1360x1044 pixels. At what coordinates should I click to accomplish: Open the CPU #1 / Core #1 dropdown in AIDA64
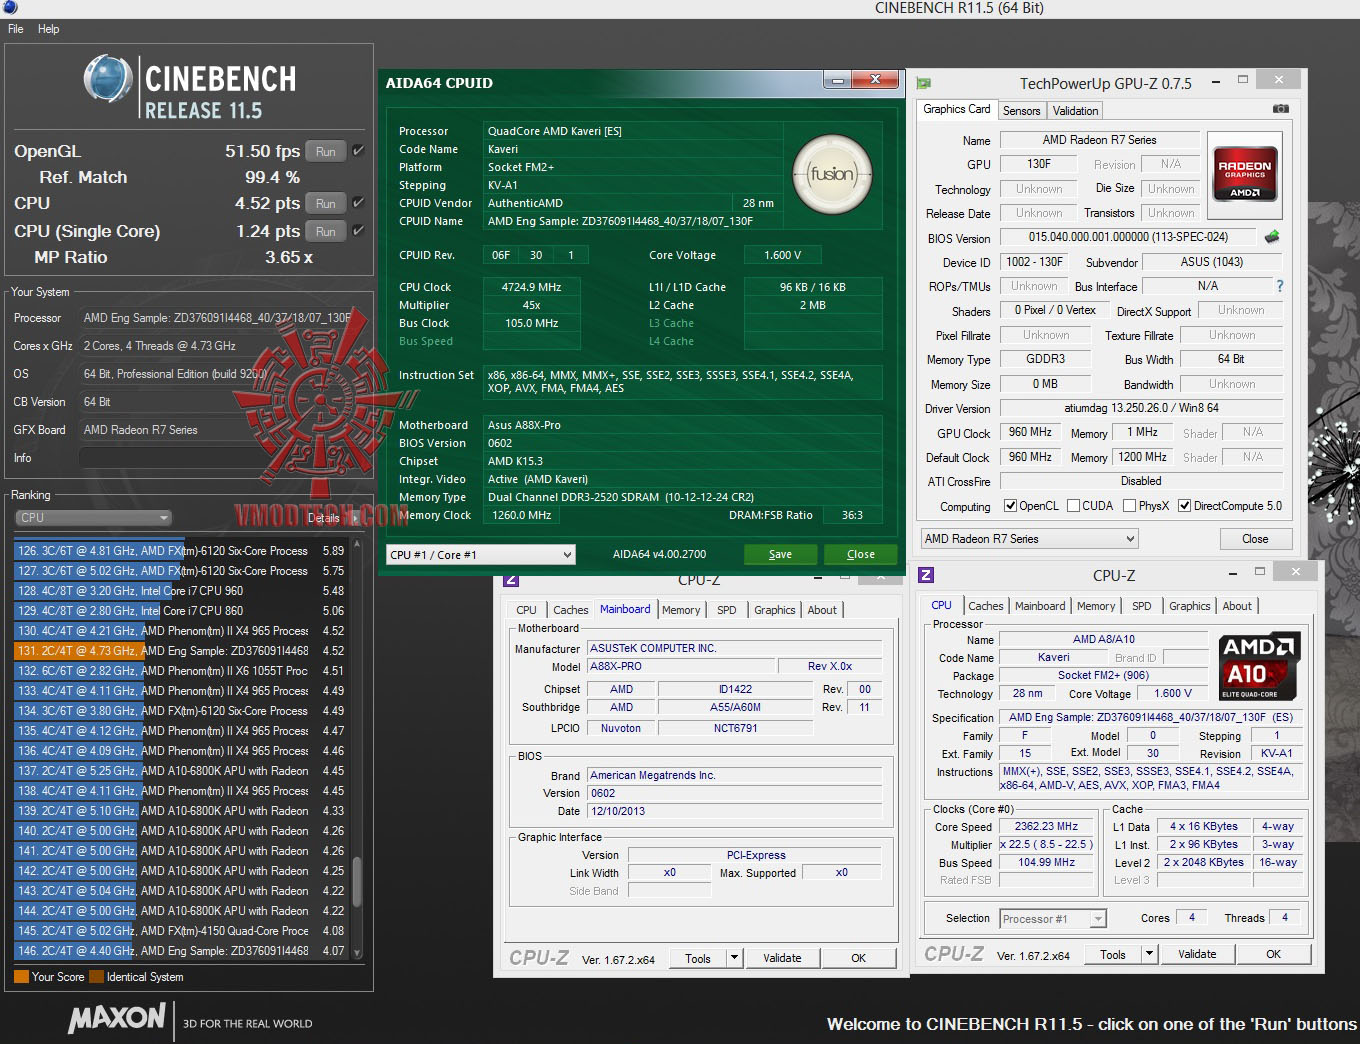pos(481,554)
